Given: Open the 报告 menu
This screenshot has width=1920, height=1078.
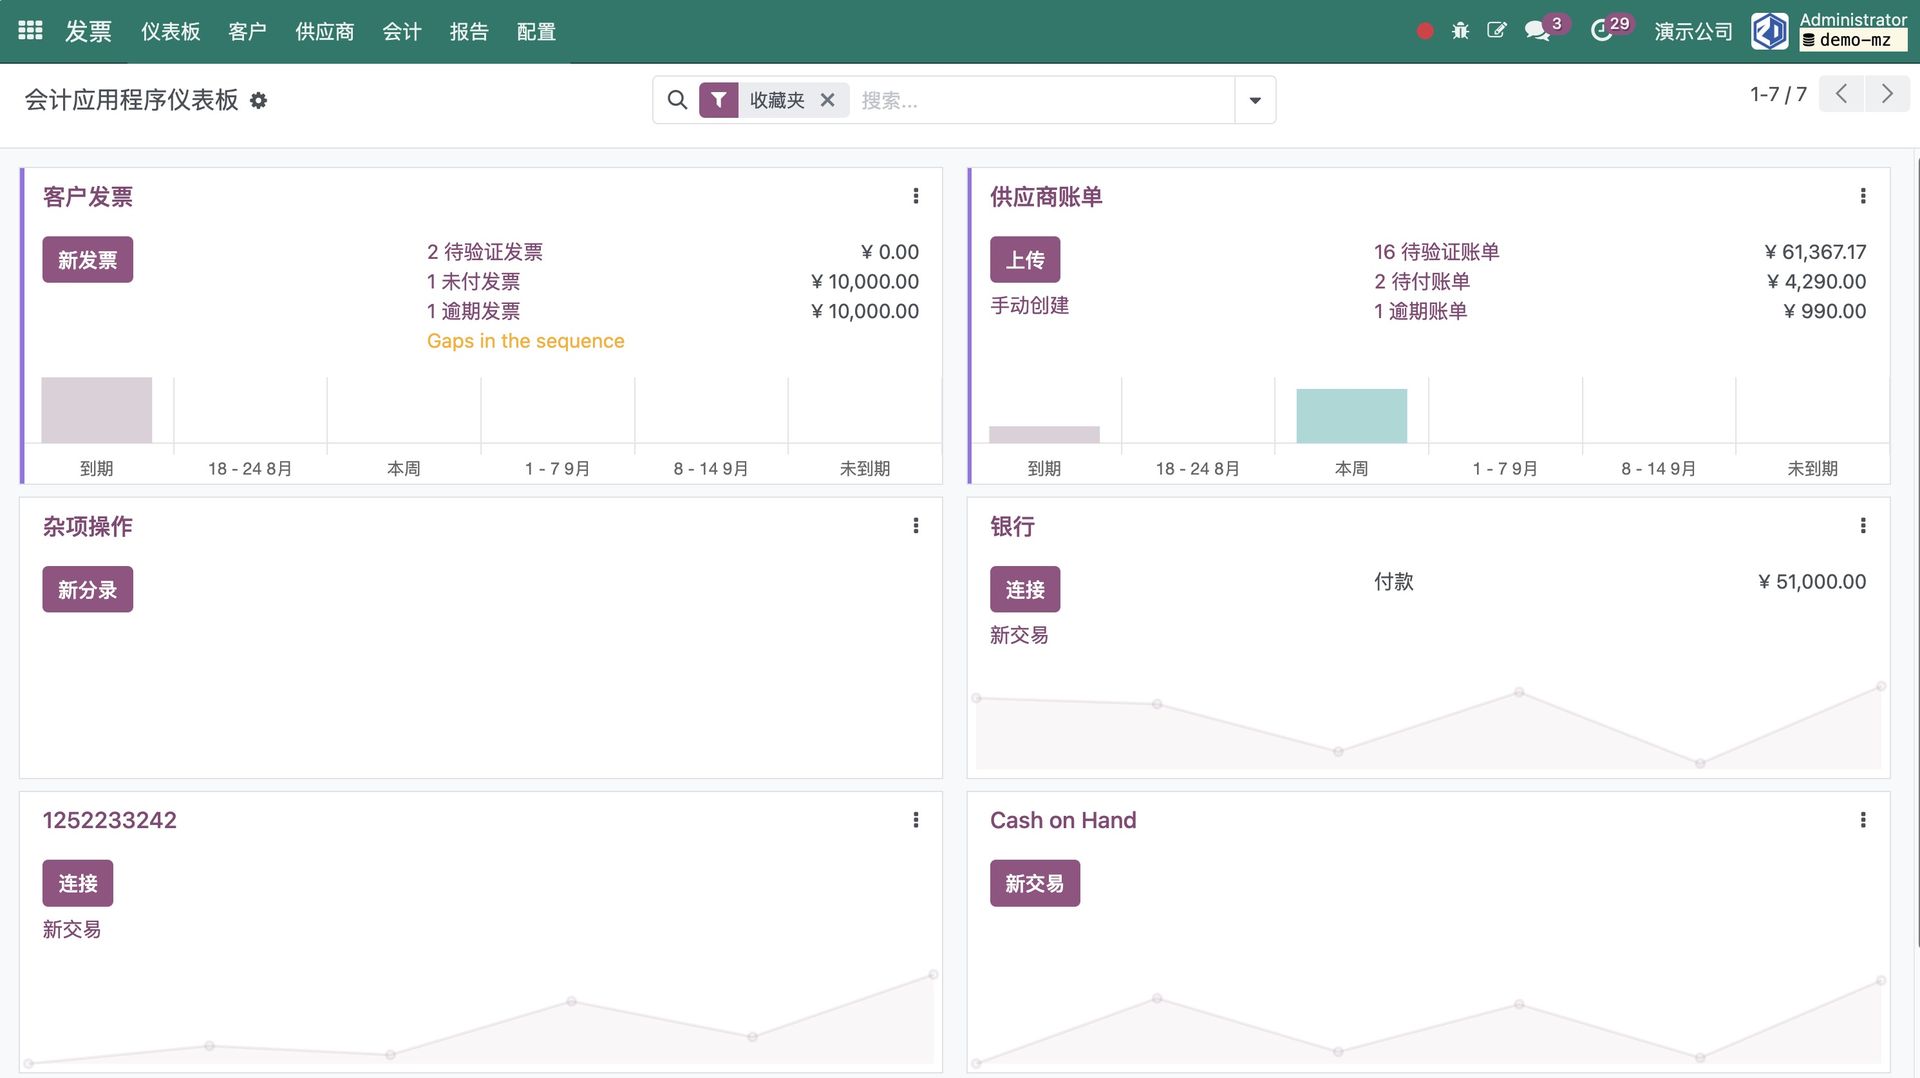Looking at the screenshot, I should click(x=469, y=32).
